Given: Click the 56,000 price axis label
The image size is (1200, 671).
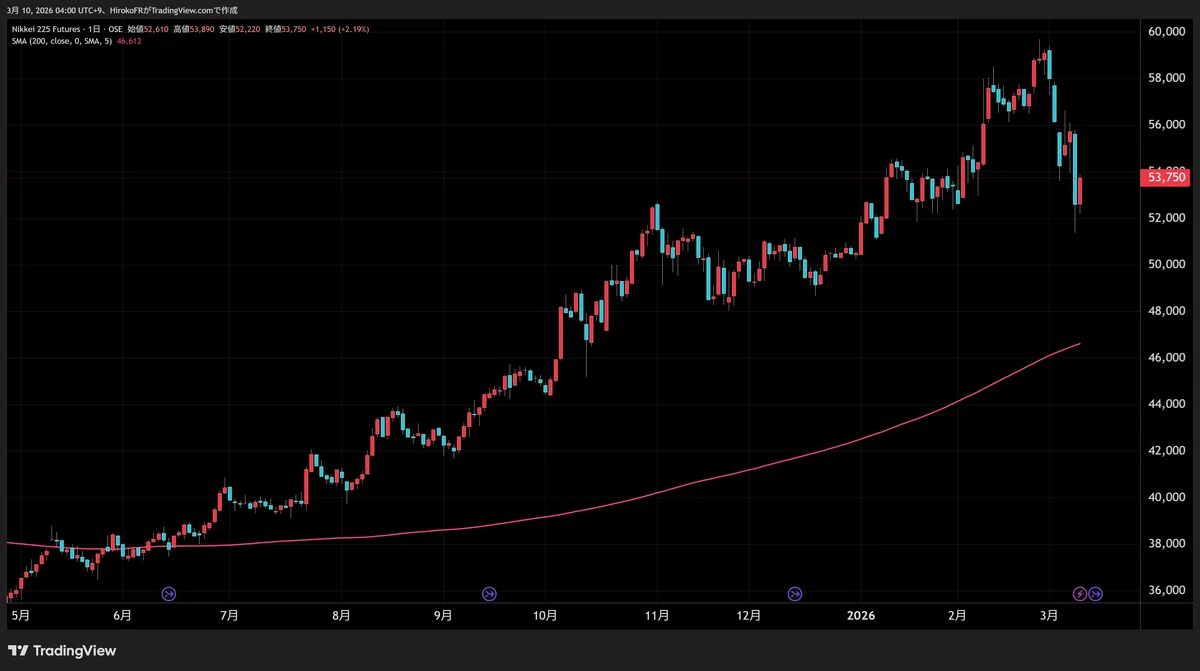Looking at the screenshot, I should pyautogui.click(x=1166, y=125).
